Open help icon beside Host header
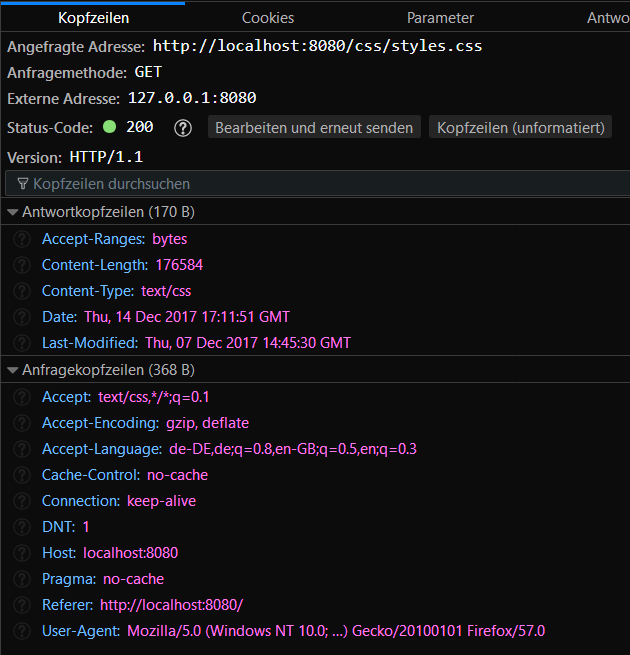 (22, 553)
